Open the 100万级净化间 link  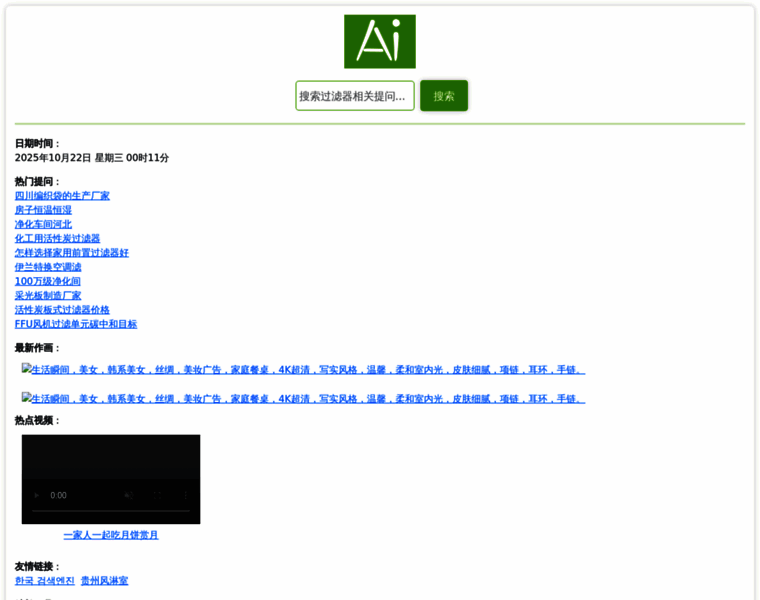(48, 281)
